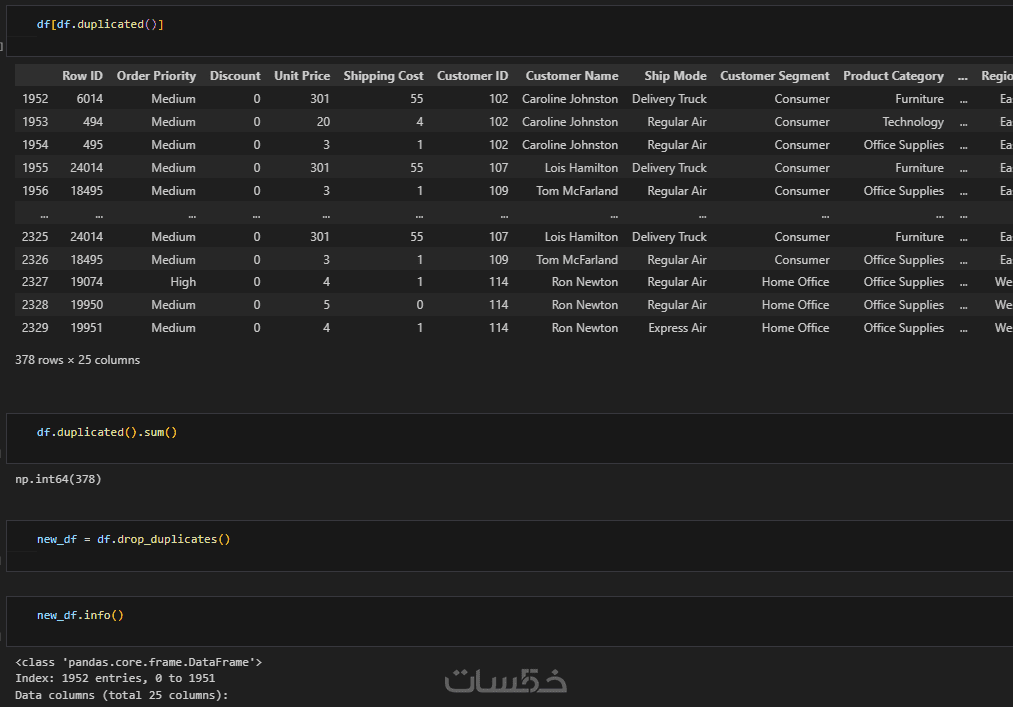The image size is (1013, 707).
Task: Click index label 2328 in the table
Action: coord(35,304)
